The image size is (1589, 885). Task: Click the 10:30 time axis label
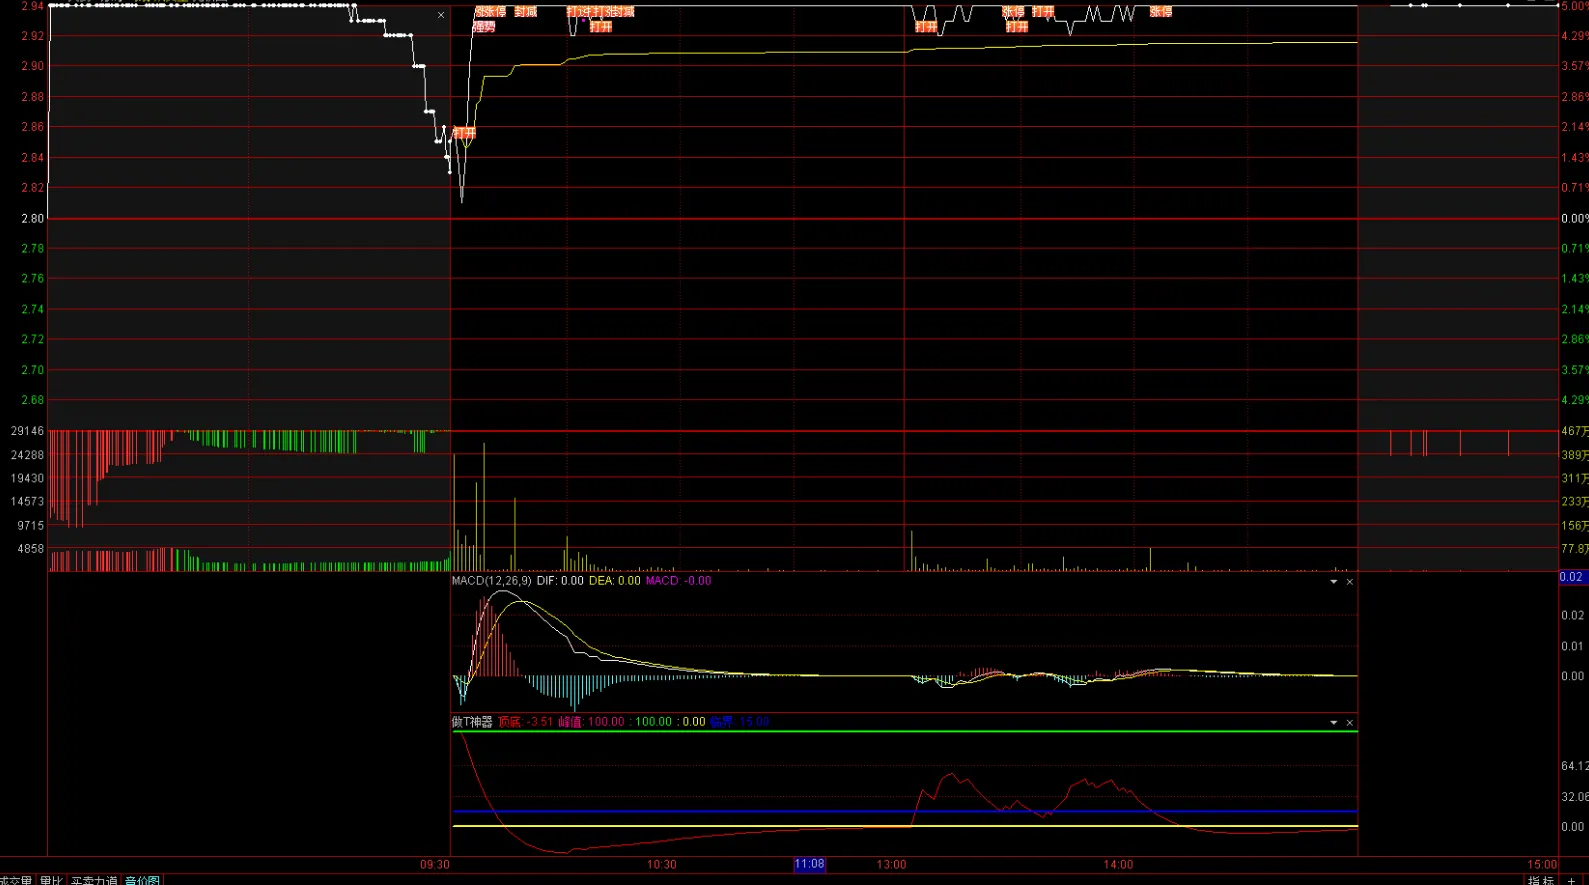tap(661, 864)
